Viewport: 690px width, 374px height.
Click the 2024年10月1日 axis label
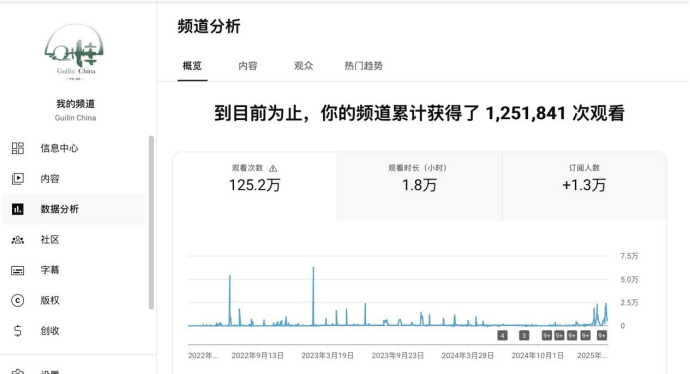tap(537, 356)
